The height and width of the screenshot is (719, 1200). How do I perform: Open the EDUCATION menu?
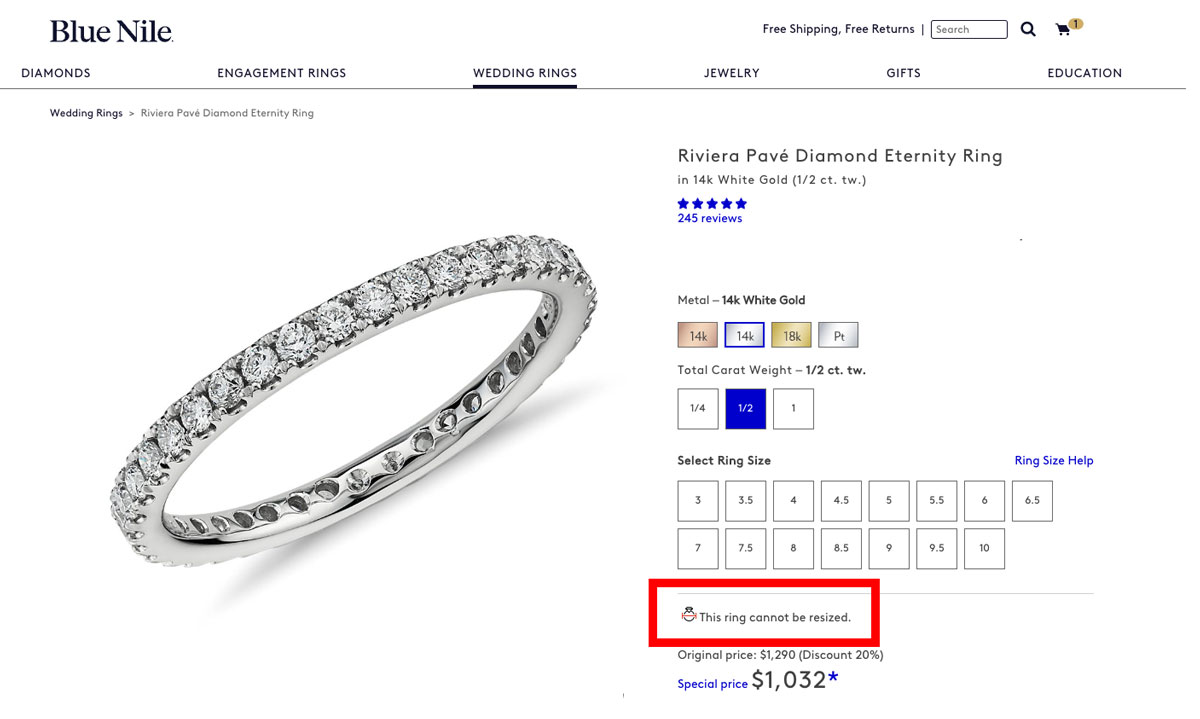click(1085, 73)
